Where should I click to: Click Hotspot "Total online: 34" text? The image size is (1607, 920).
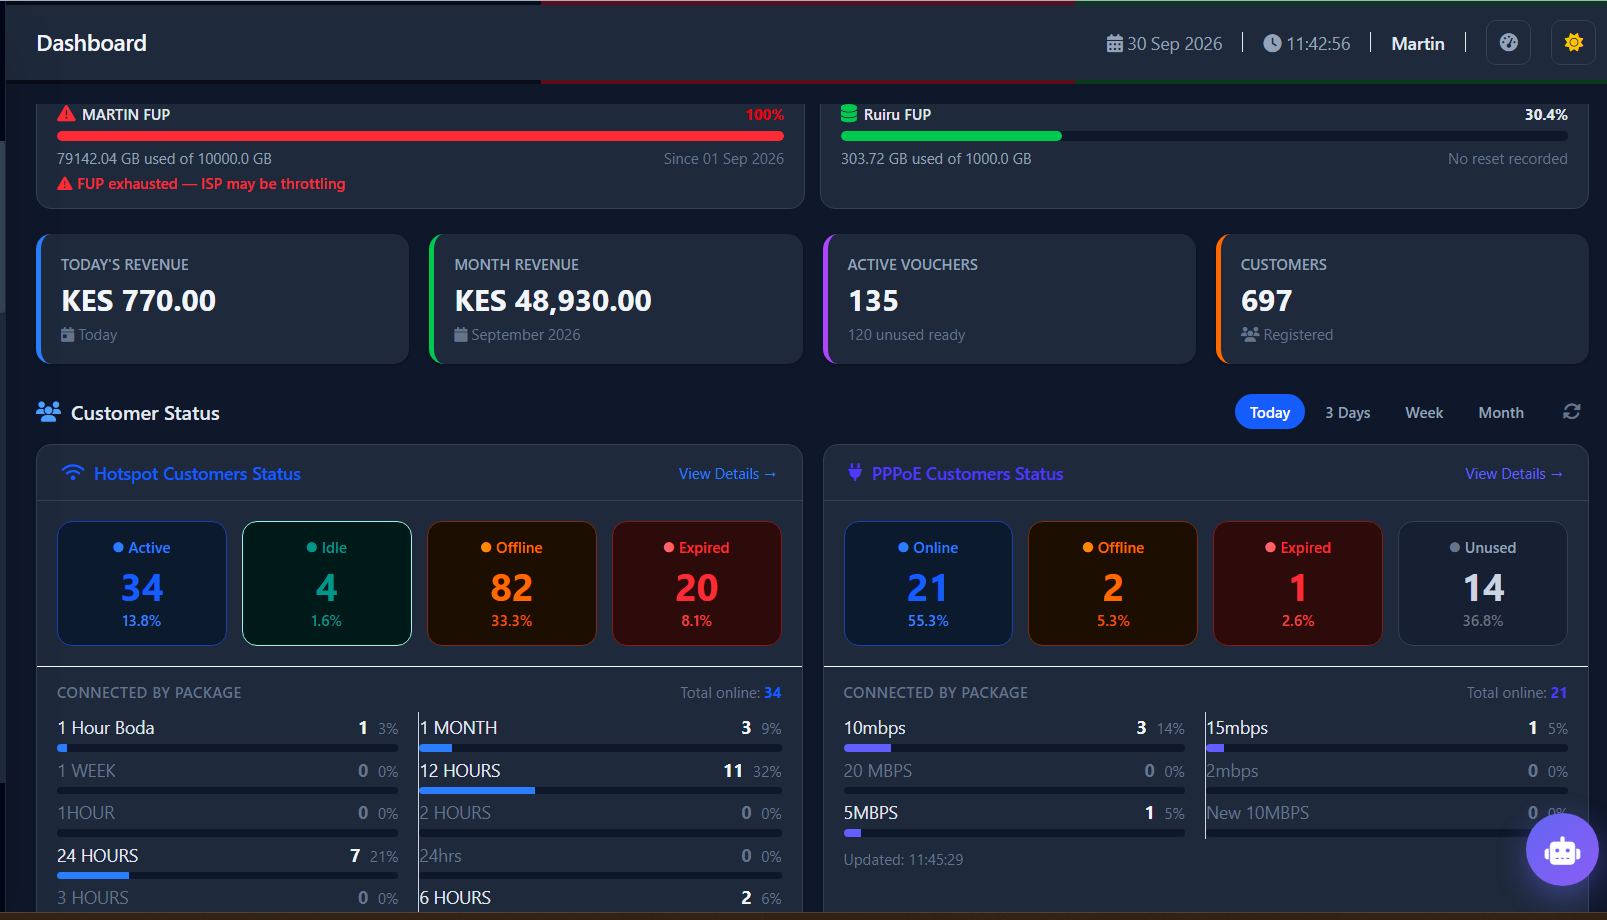pos(731,693)
